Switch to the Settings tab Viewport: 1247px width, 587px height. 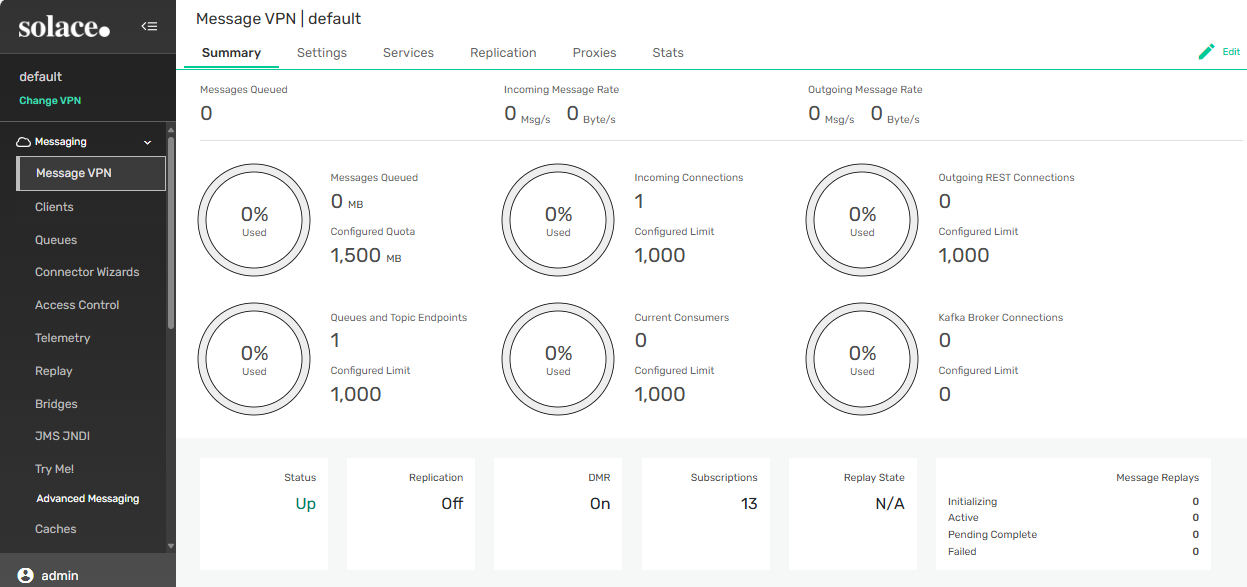tap(322, 53)
